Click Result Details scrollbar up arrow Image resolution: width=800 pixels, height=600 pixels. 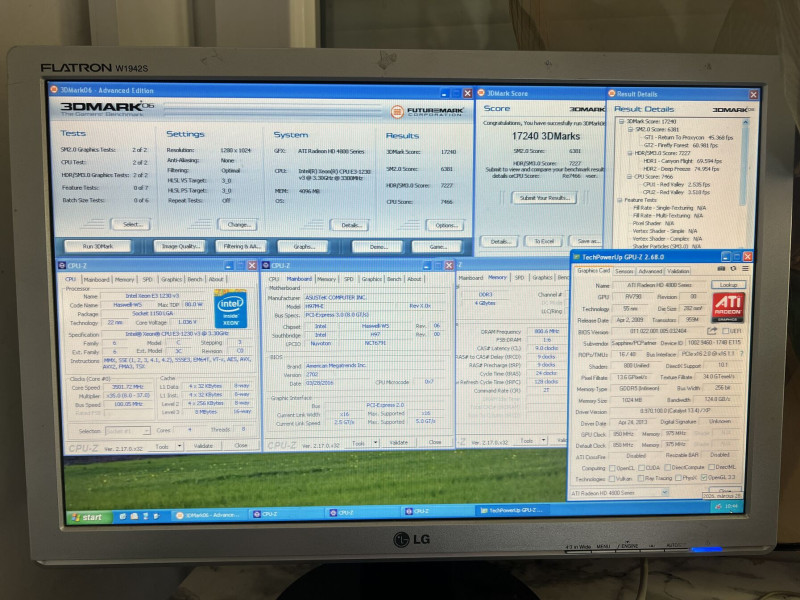click(745, 122)
